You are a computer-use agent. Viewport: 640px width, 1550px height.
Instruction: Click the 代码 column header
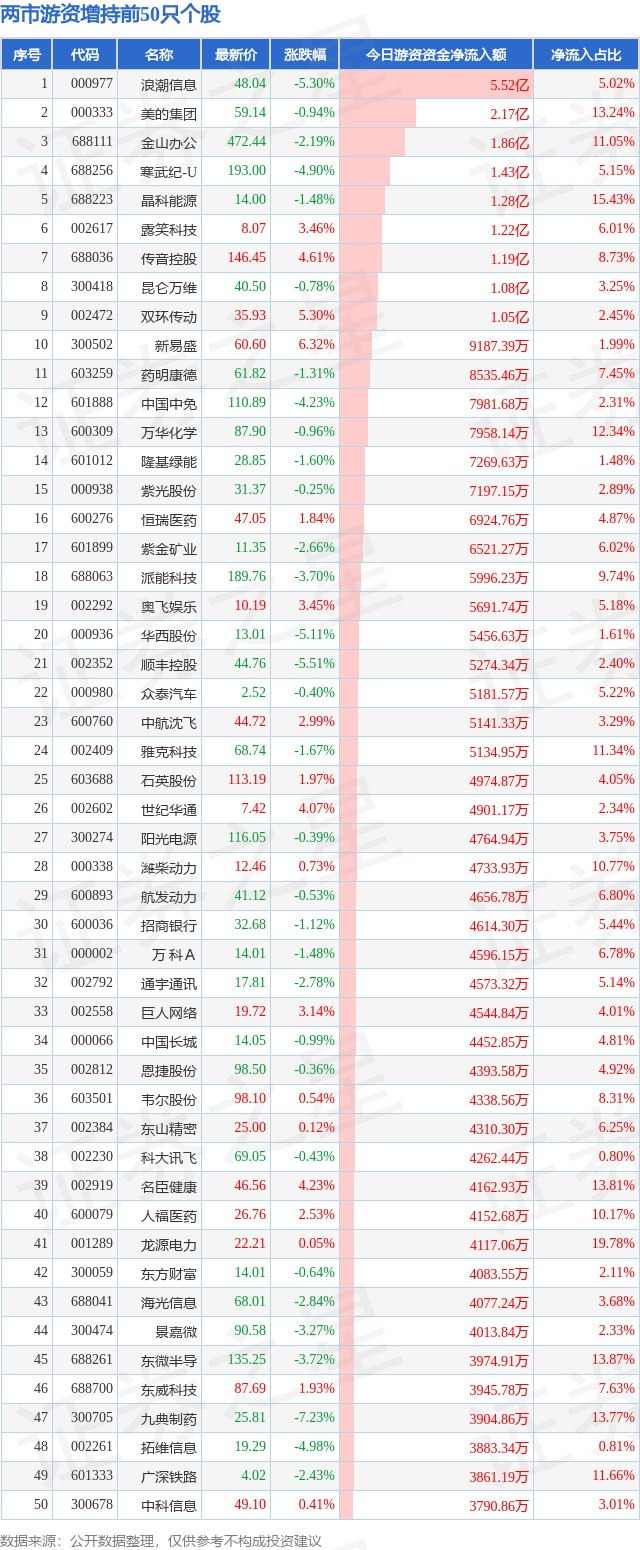point(85,55)
